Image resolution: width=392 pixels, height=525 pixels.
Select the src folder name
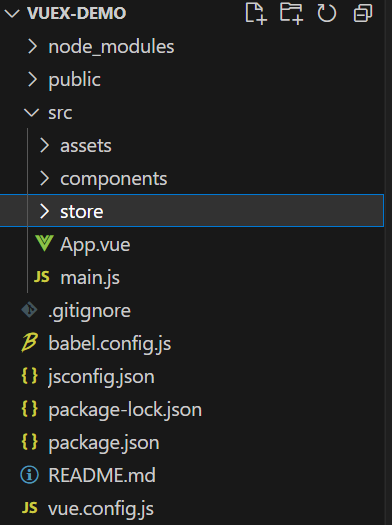(60, 113)
